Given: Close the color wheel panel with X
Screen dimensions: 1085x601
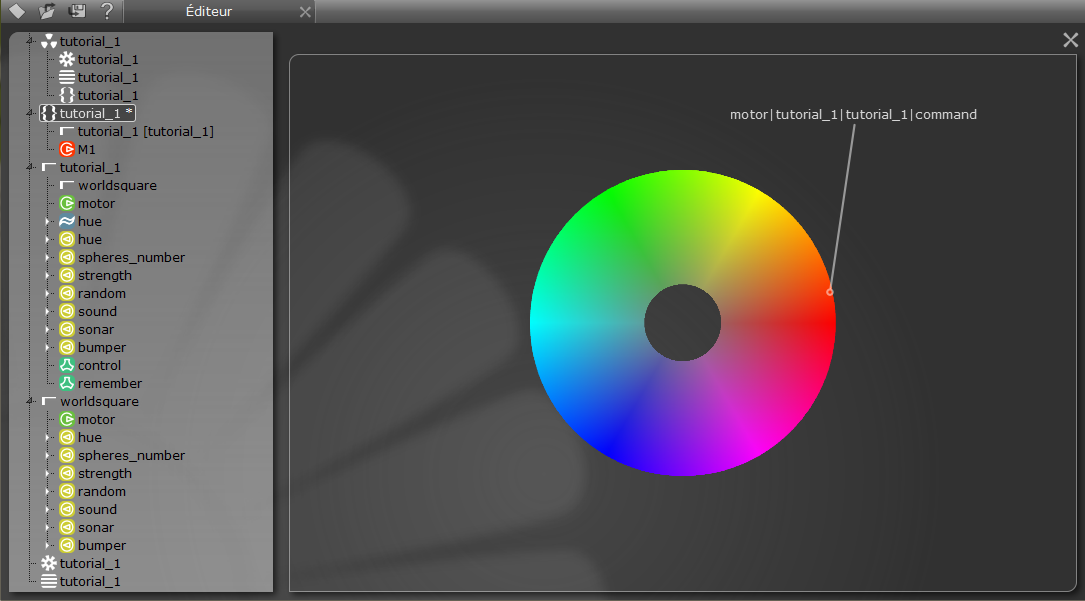Looking at the screenshot, I should tap(1070, 40).
